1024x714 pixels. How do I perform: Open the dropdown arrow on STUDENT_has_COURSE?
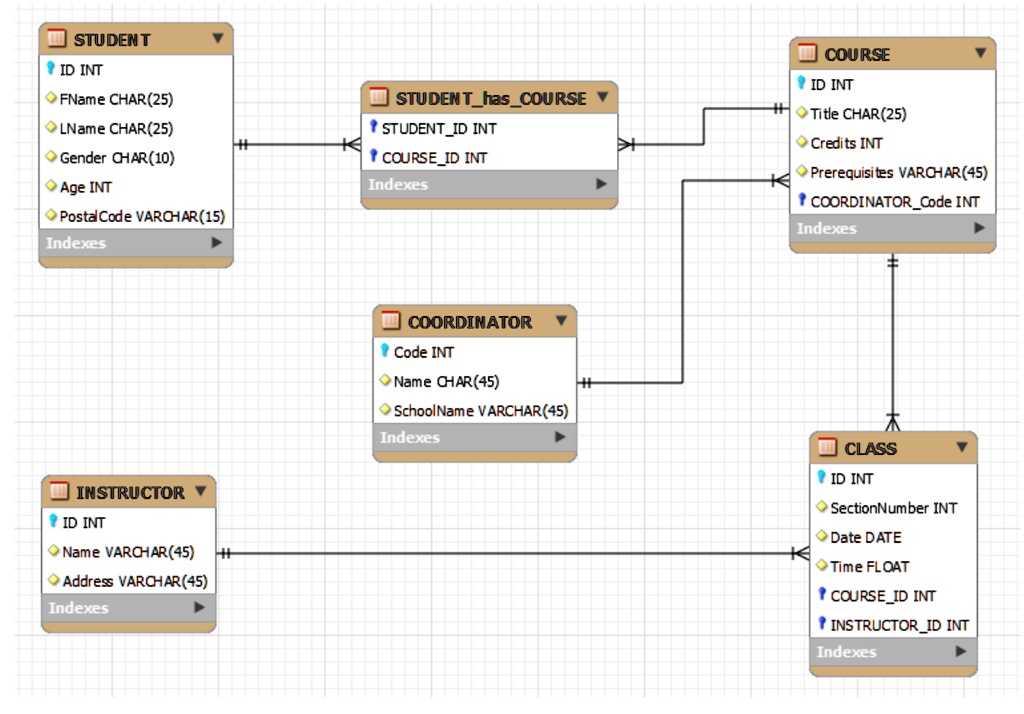click(x=603, y=99)
